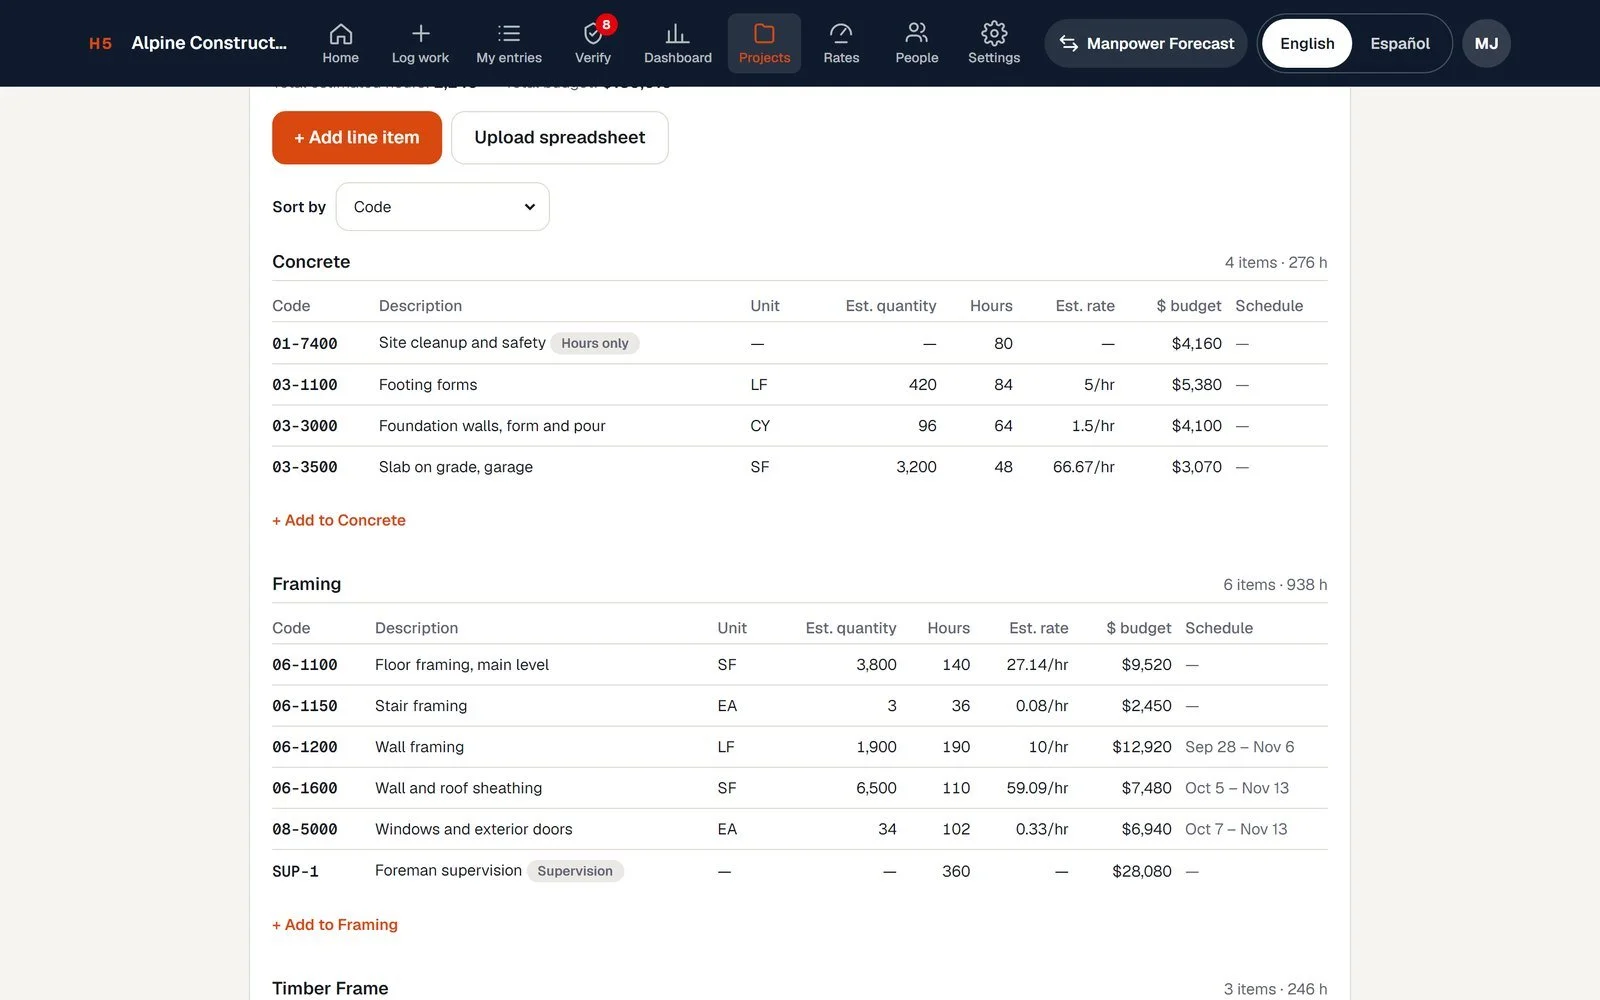Select Windows and exterior doors row
The height and width of the screenshot is (1000, 1600).
pyautogui.click(x=800, y=829)
